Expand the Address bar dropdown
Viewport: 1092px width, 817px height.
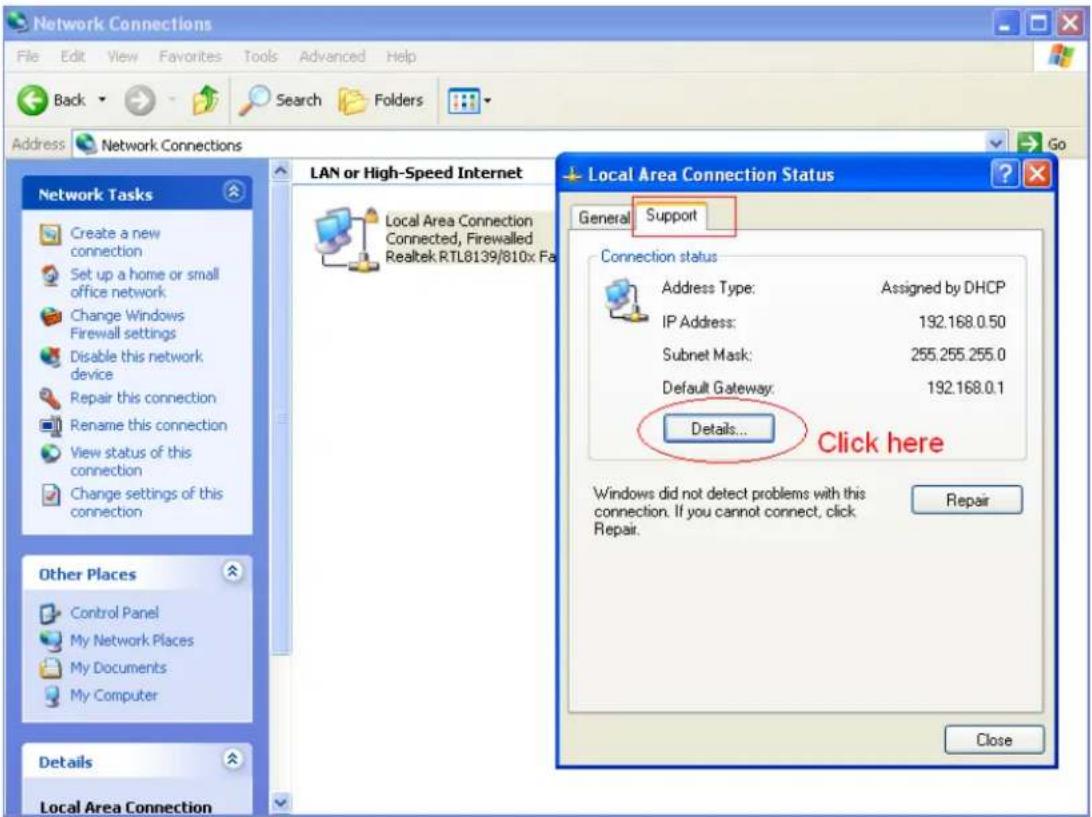click(997, 143)
